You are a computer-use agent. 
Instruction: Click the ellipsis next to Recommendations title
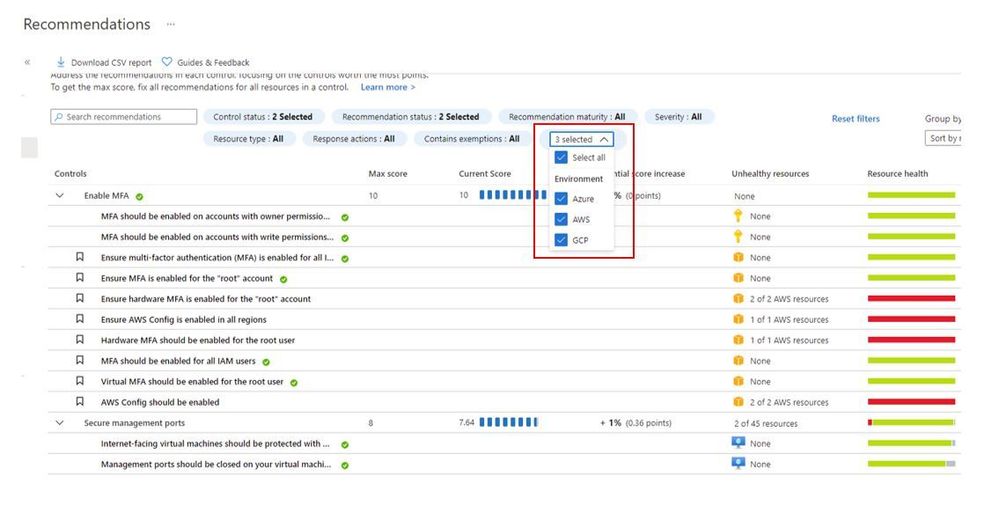(x=171, y=24)
